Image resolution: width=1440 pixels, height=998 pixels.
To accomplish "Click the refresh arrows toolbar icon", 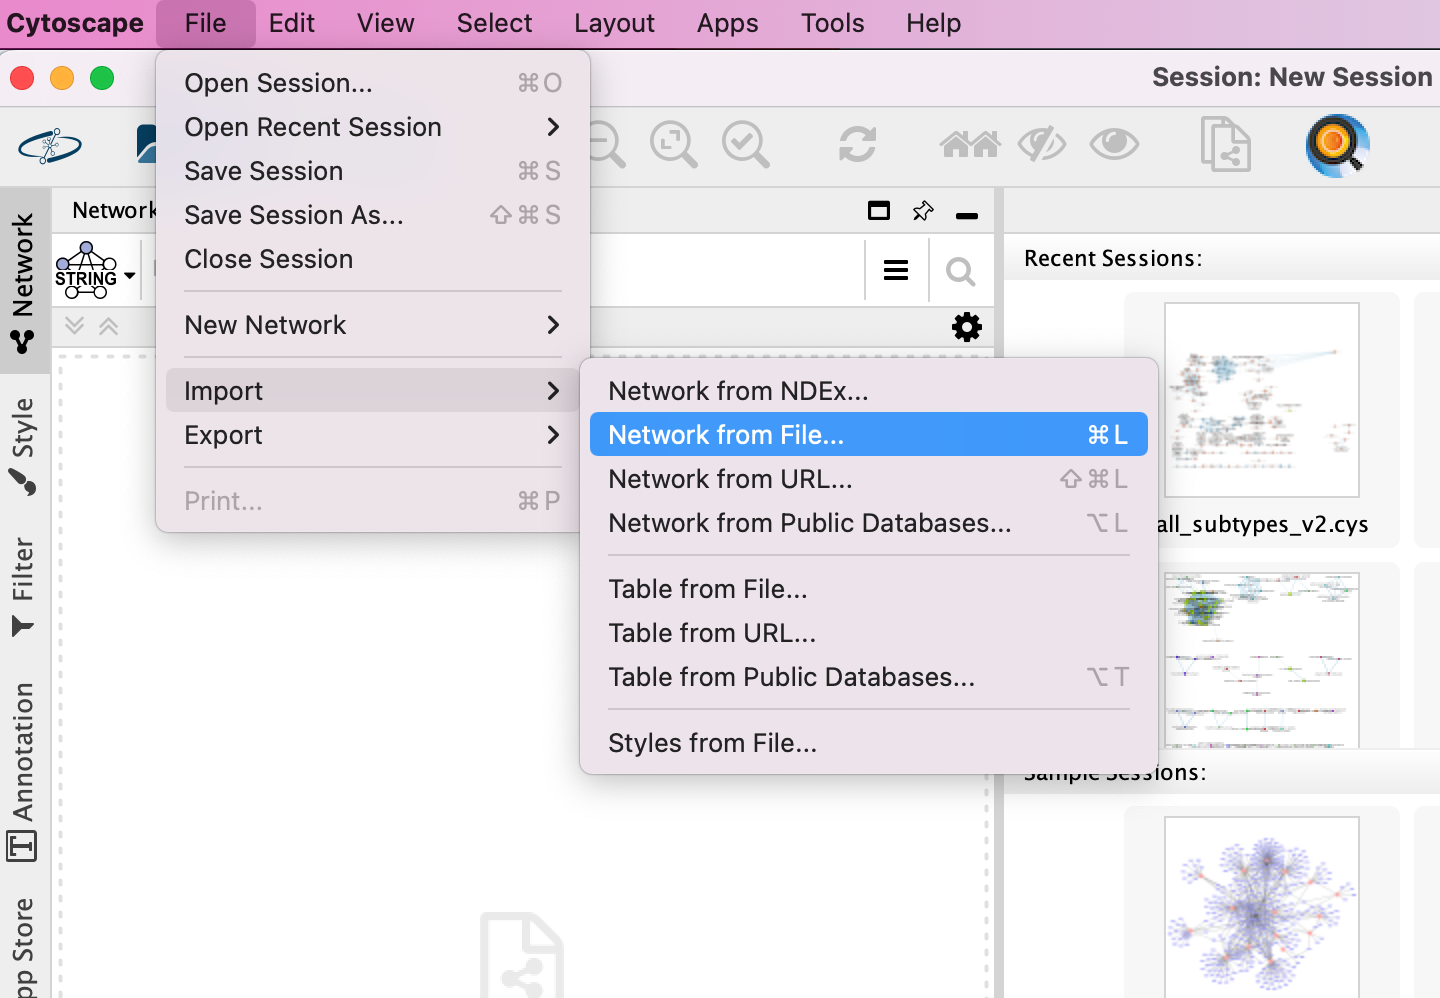I will point(857,145).
